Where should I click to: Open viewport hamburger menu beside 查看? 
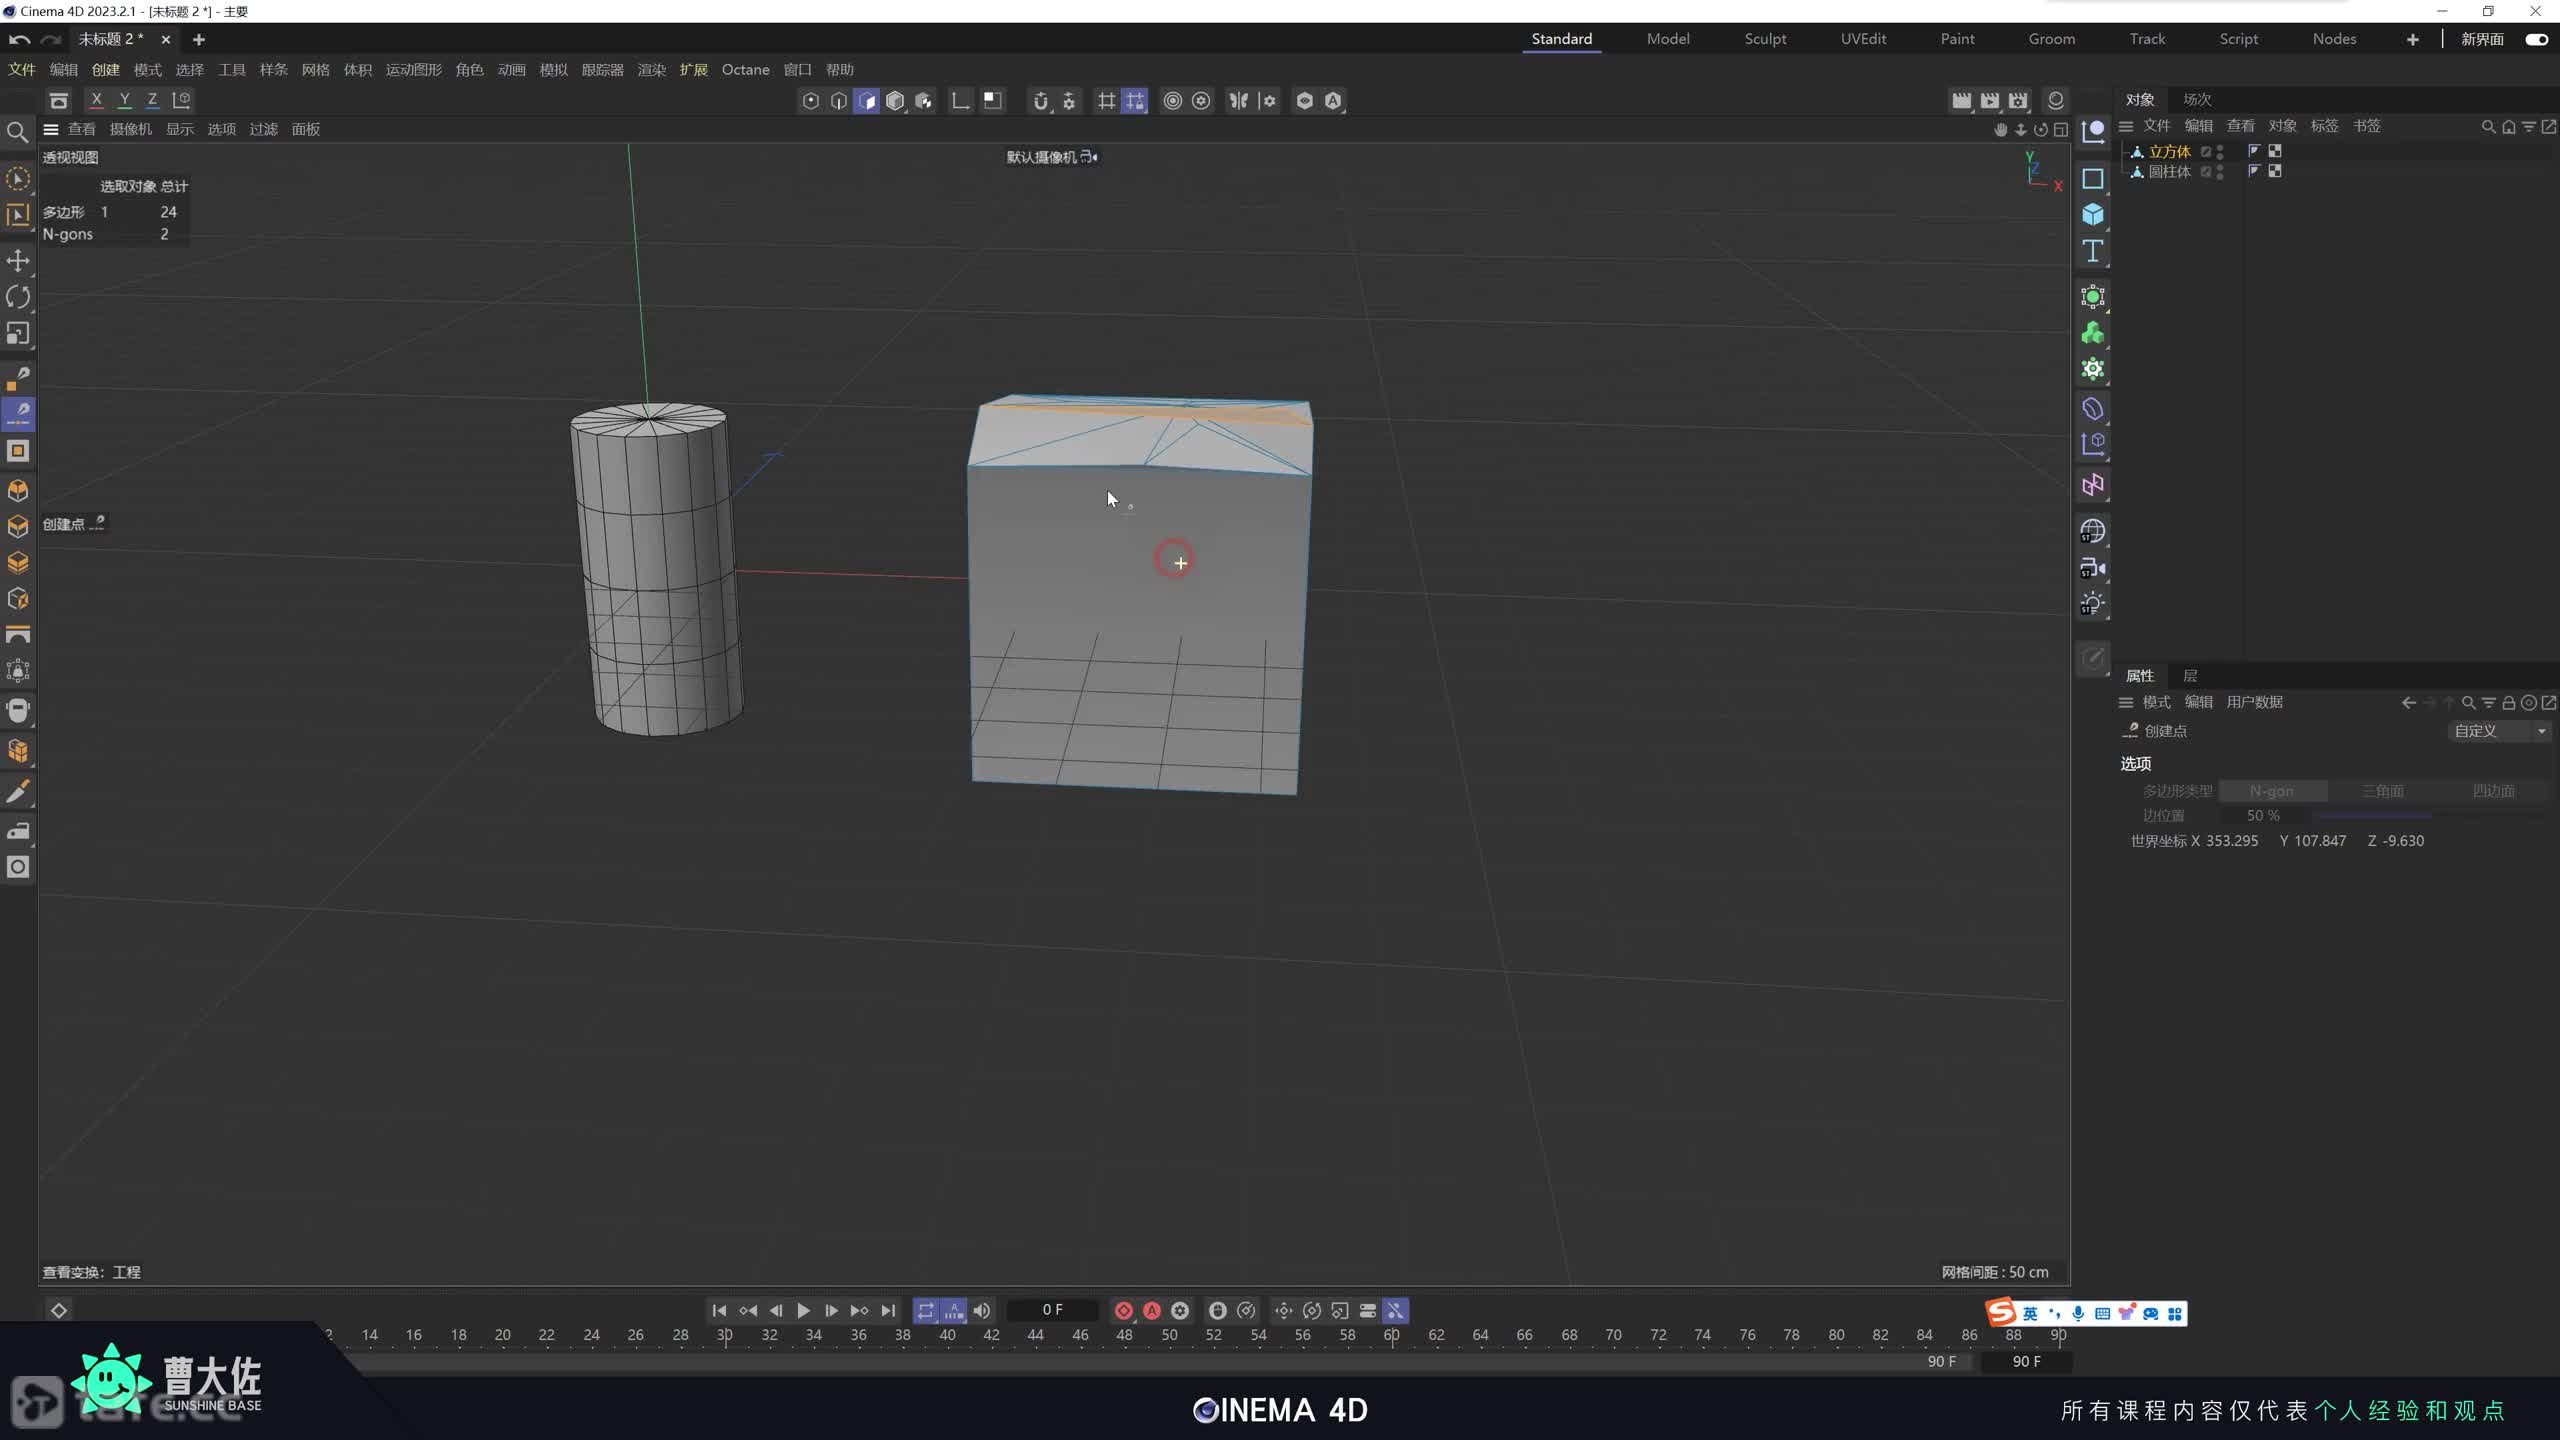[x=51, y=129]
